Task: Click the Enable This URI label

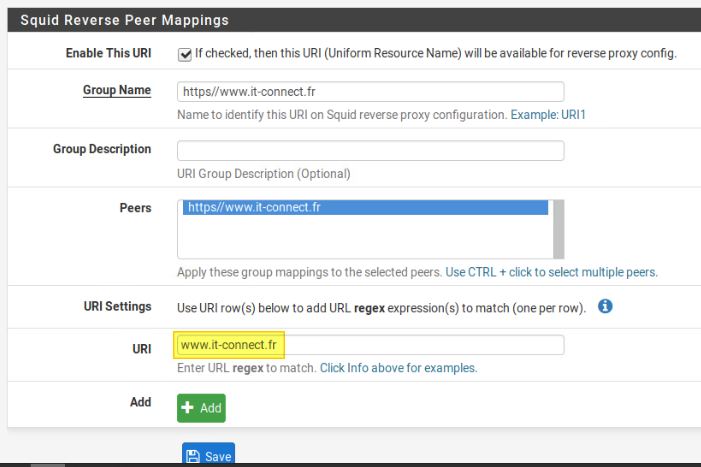Action: (x=108, y=52)
